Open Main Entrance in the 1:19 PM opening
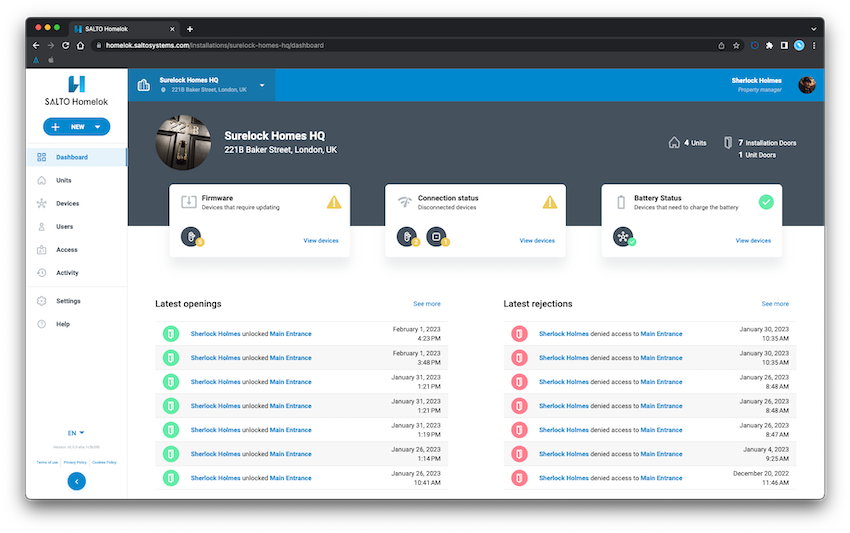The width and height of the screenshot is (850, 533). point(291,430)
